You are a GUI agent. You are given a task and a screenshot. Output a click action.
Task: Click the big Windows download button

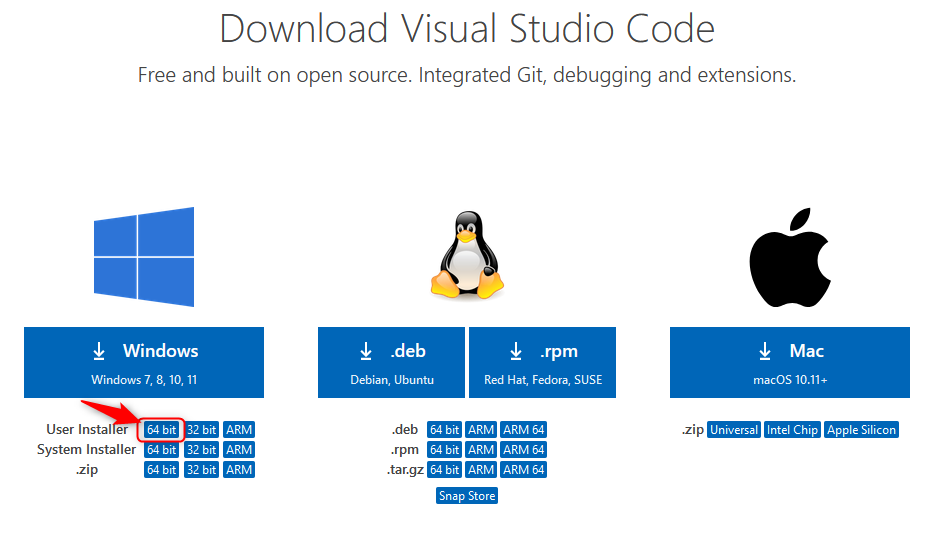tap(144, 362)
